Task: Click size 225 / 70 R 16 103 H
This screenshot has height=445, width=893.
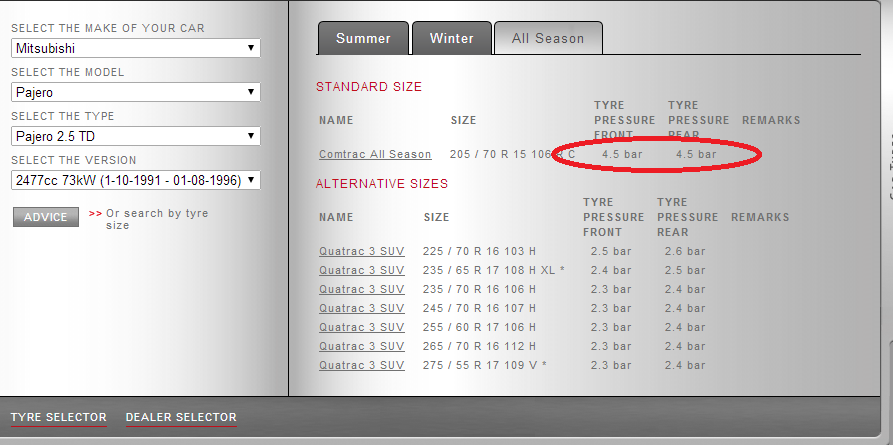Action: pos(480,251)
